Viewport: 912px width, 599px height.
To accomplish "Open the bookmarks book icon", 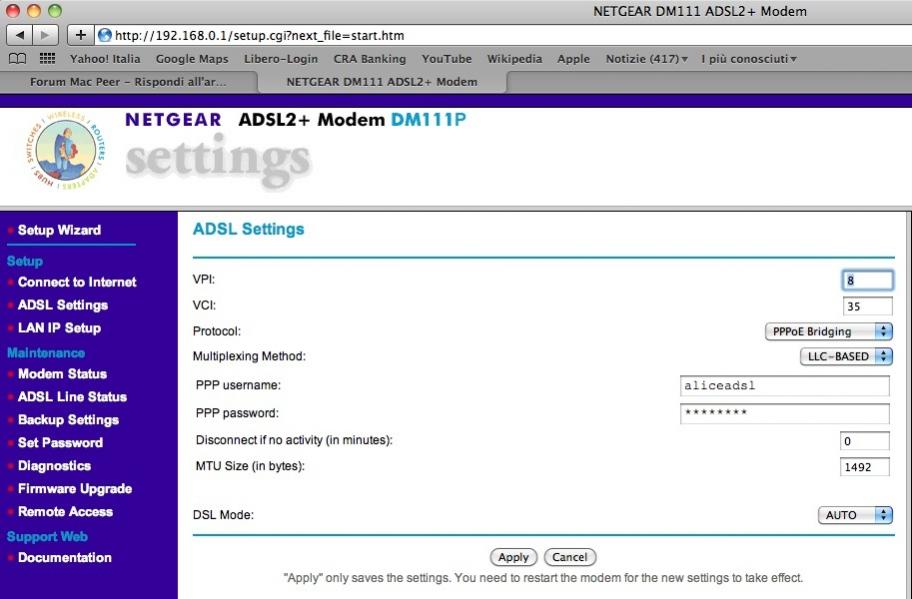I will 17,59.
